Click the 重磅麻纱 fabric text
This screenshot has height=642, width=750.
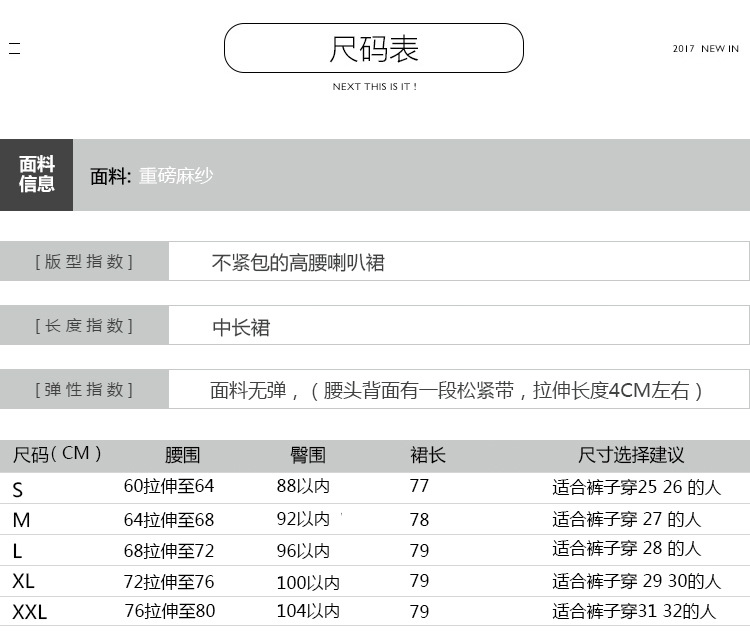(176, 176)
